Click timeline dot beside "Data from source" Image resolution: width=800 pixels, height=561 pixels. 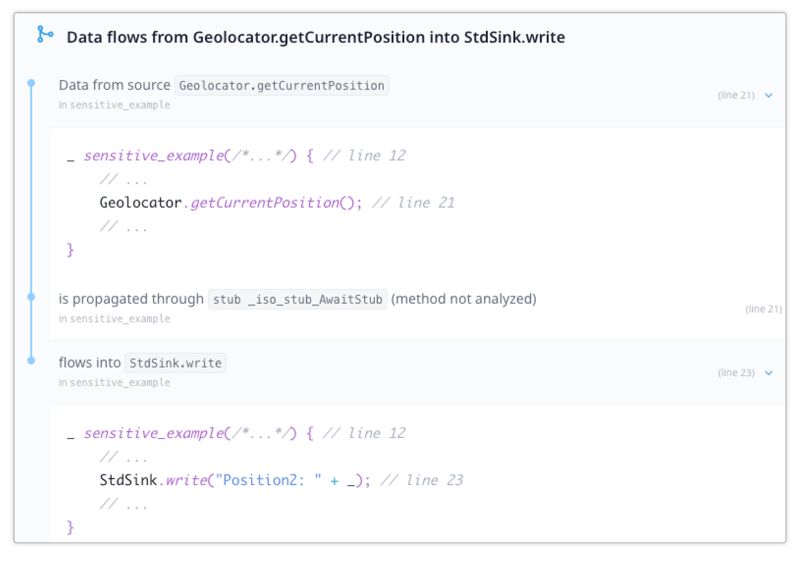[31, 83]
